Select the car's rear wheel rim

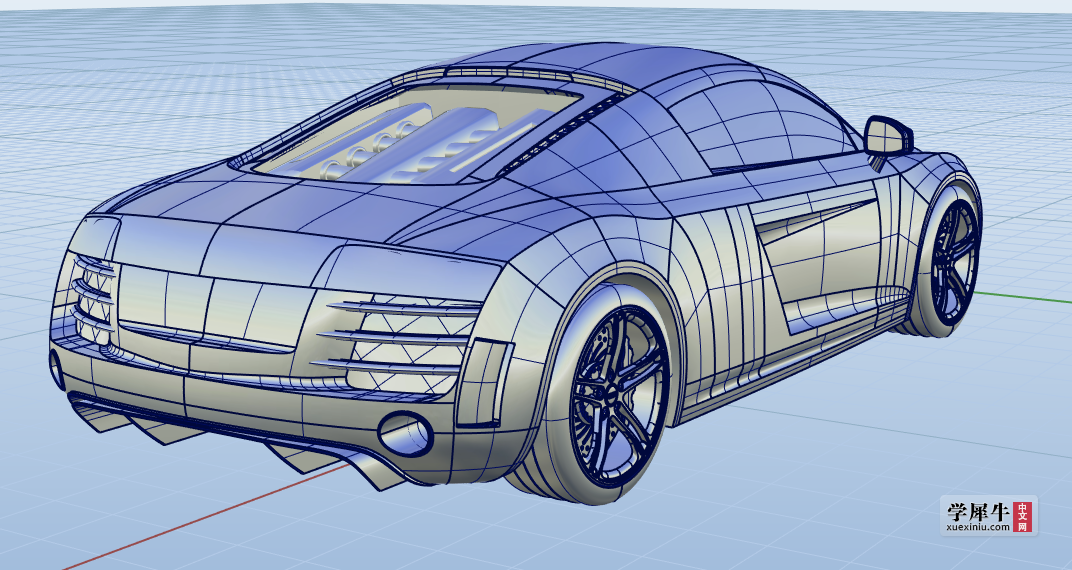(619, 397)
